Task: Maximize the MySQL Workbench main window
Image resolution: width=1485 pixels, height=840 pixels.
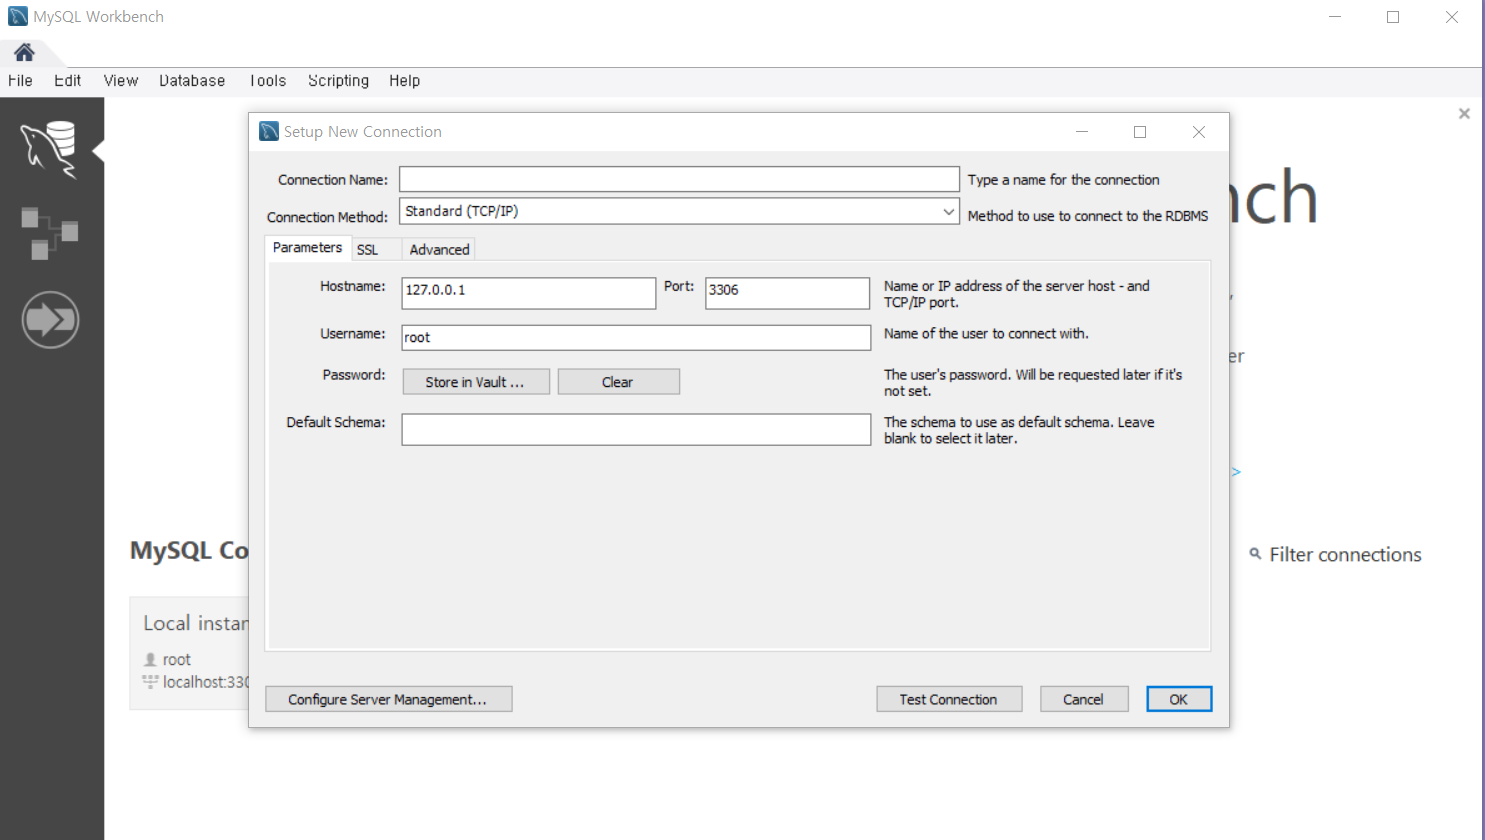Action: point(1393,17)
